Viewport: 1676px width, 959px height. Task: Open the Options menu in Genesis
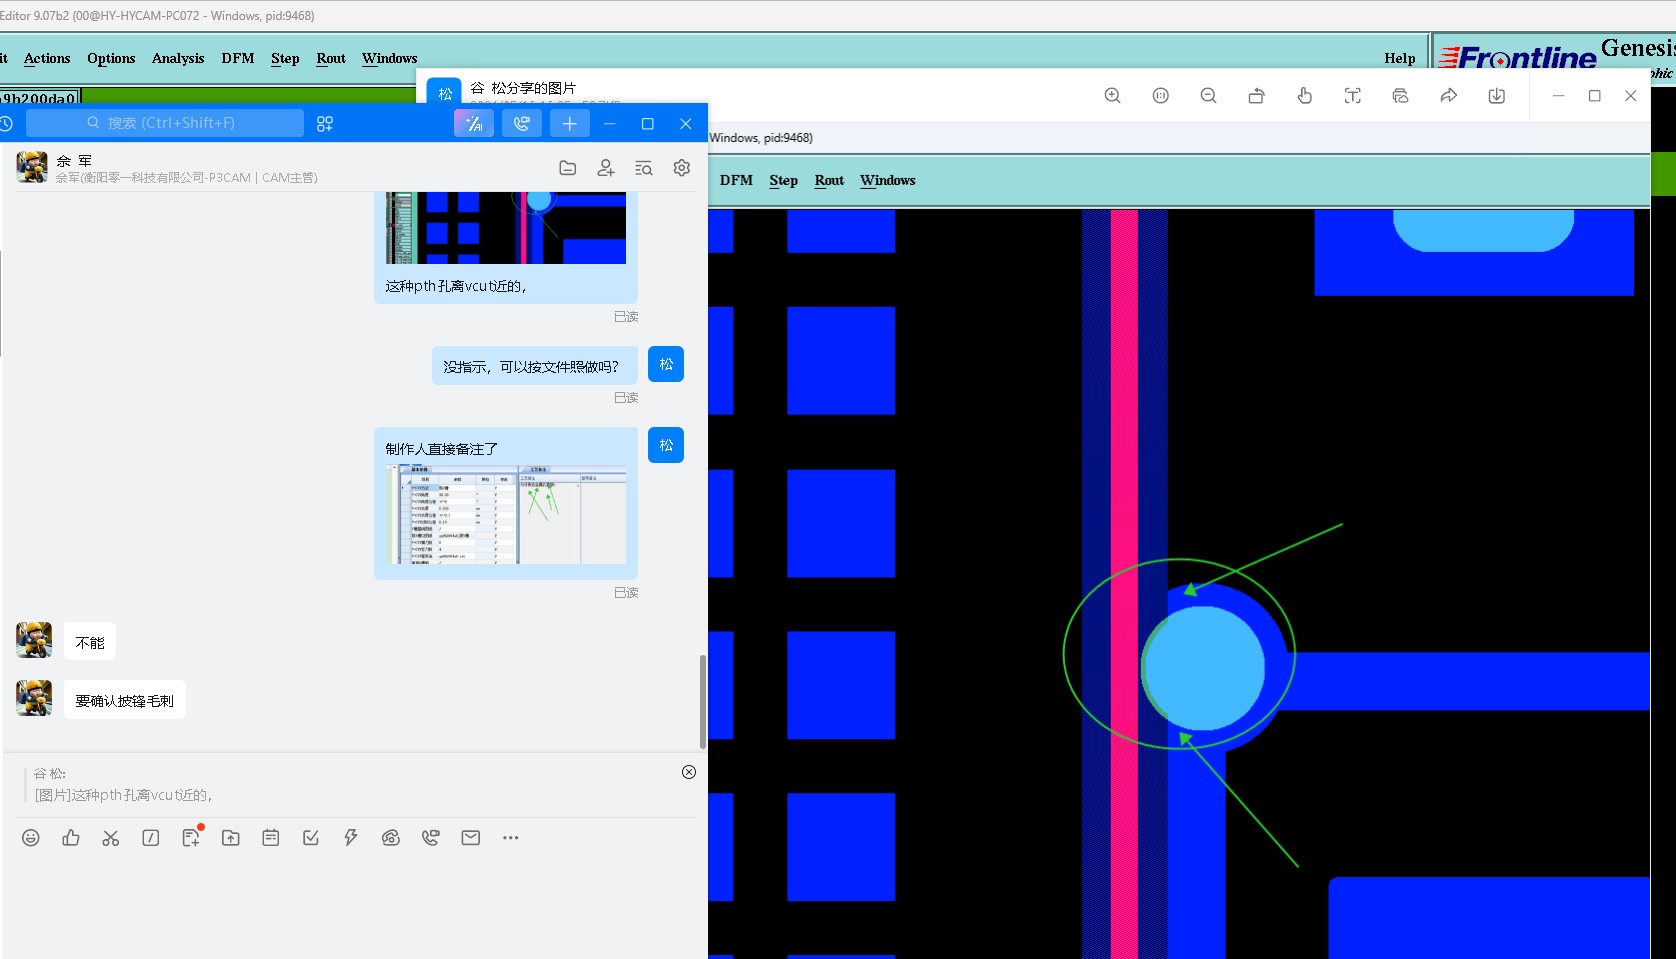111,58
